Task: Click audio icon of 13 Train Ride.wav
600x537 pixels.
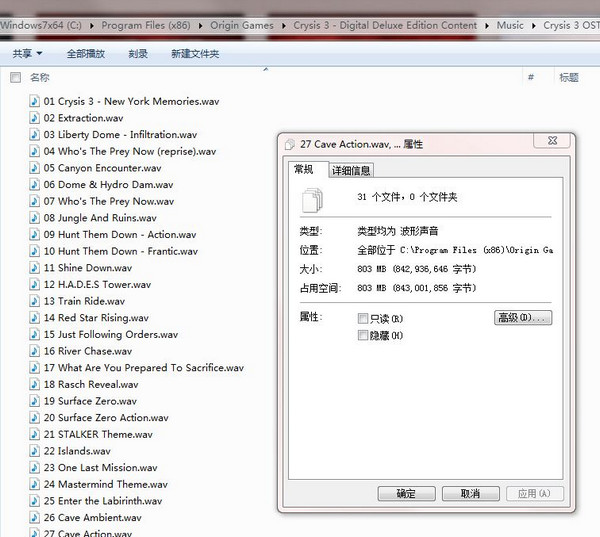Action: pos(34,301)
